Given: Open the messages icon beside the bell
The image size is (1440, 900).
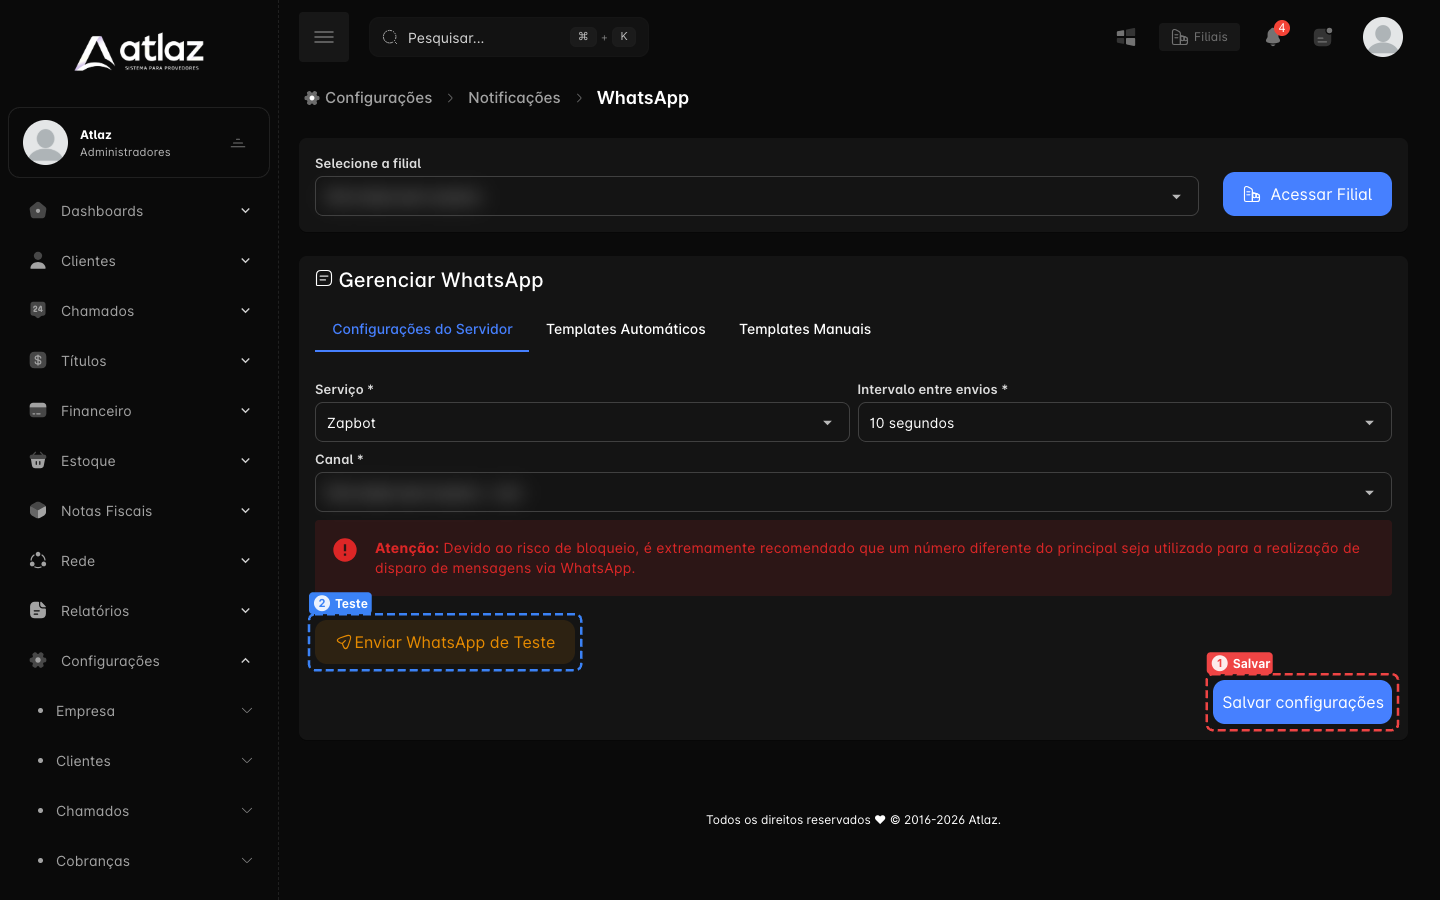Looking at the screenshot, I should point(1323,37).
